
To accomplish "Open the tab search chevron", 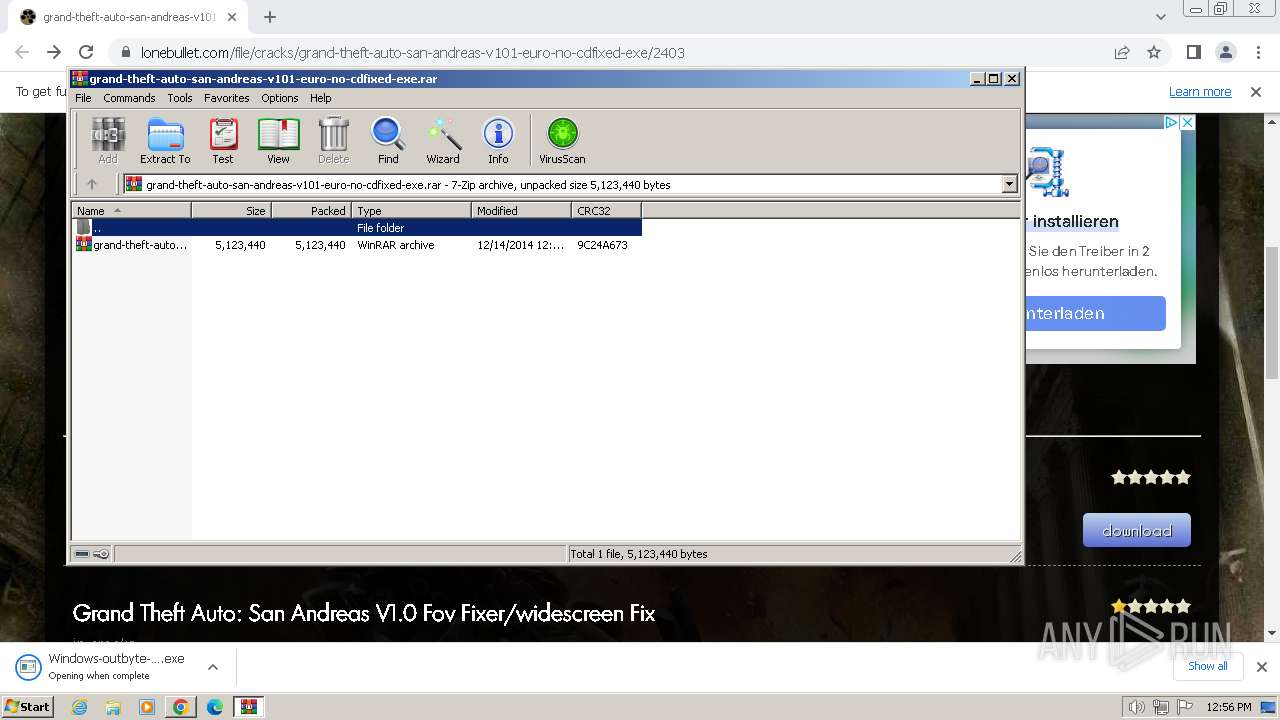I will (x=1161, y=17).
